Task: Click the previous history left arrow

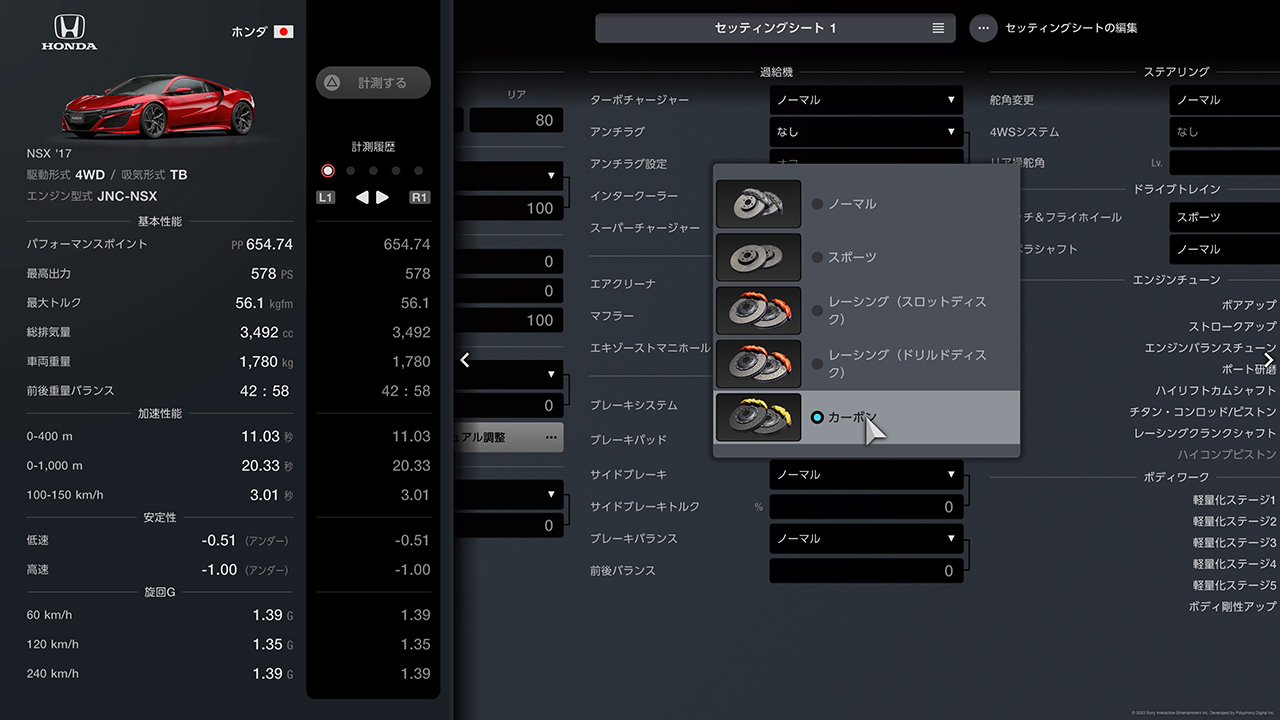Action: pos(362,197)
